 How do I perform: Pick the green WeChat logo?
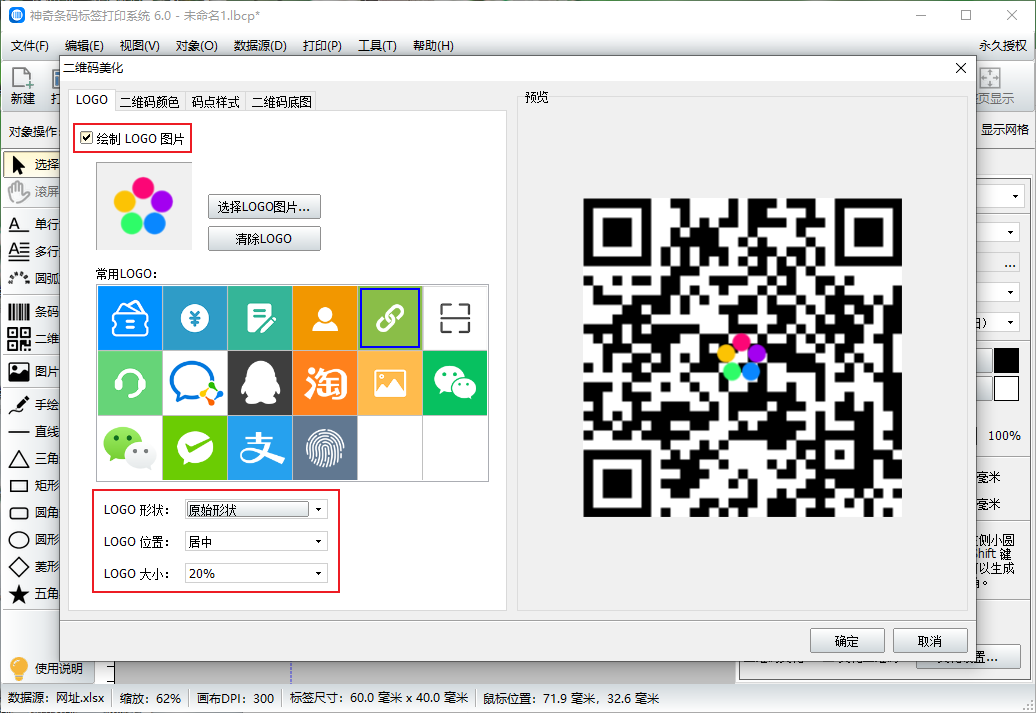point(455,383)
